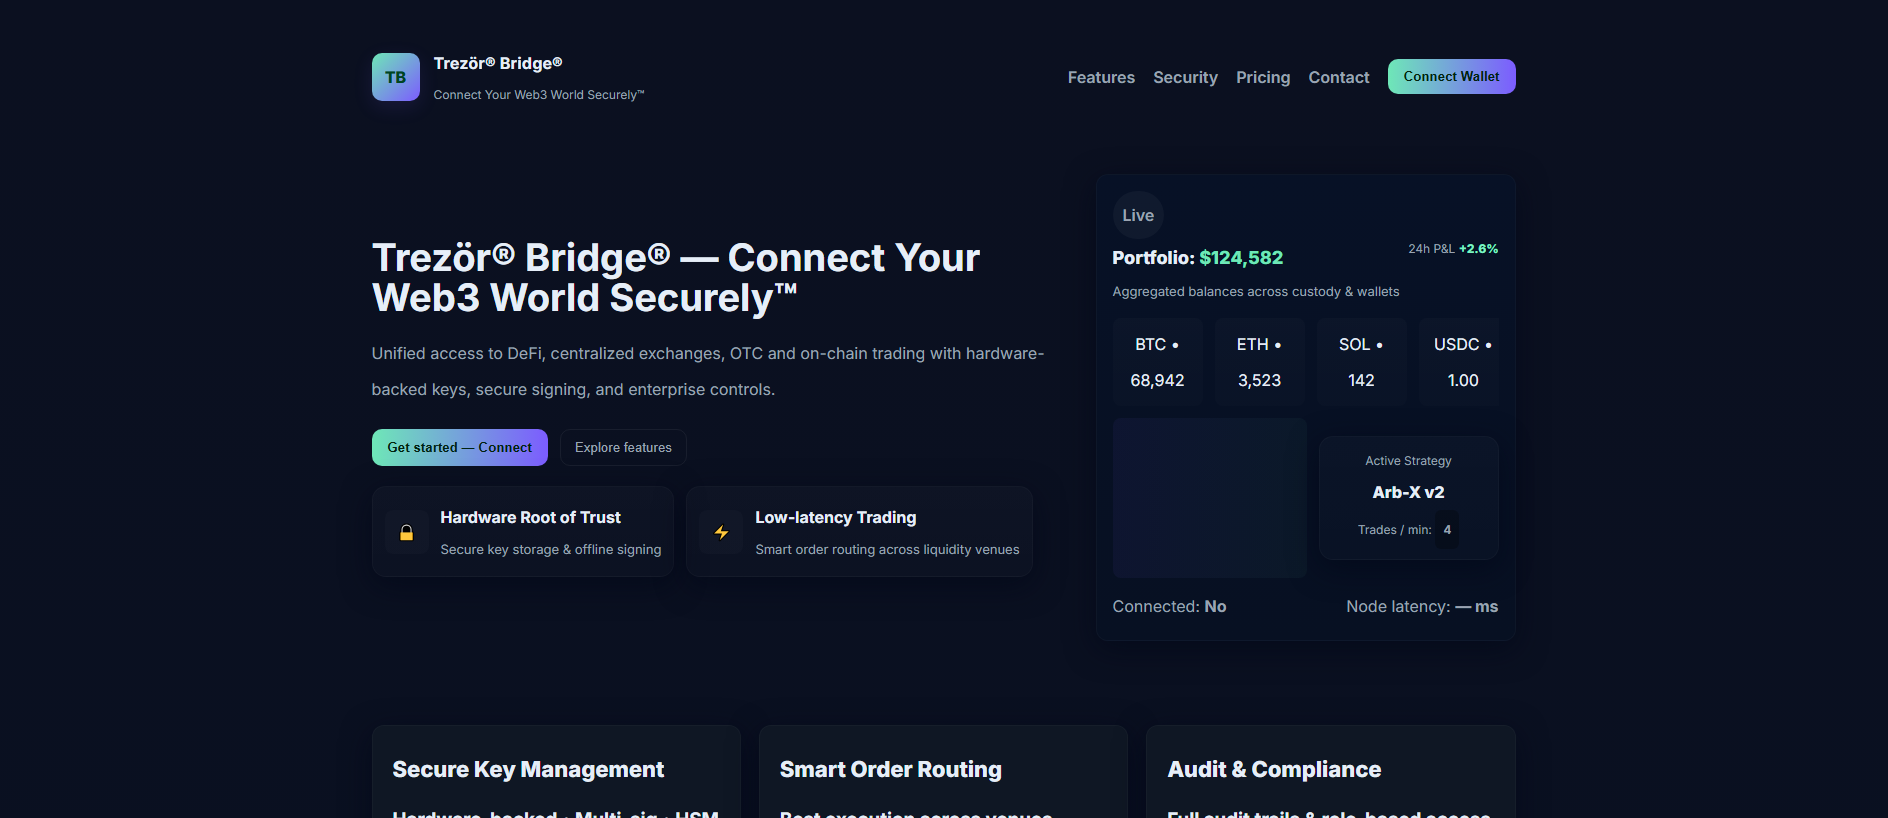1888x818 pixels.
Task: Click 'Smart order routing across liquidity venues' text
Action: tap(887, 549)
